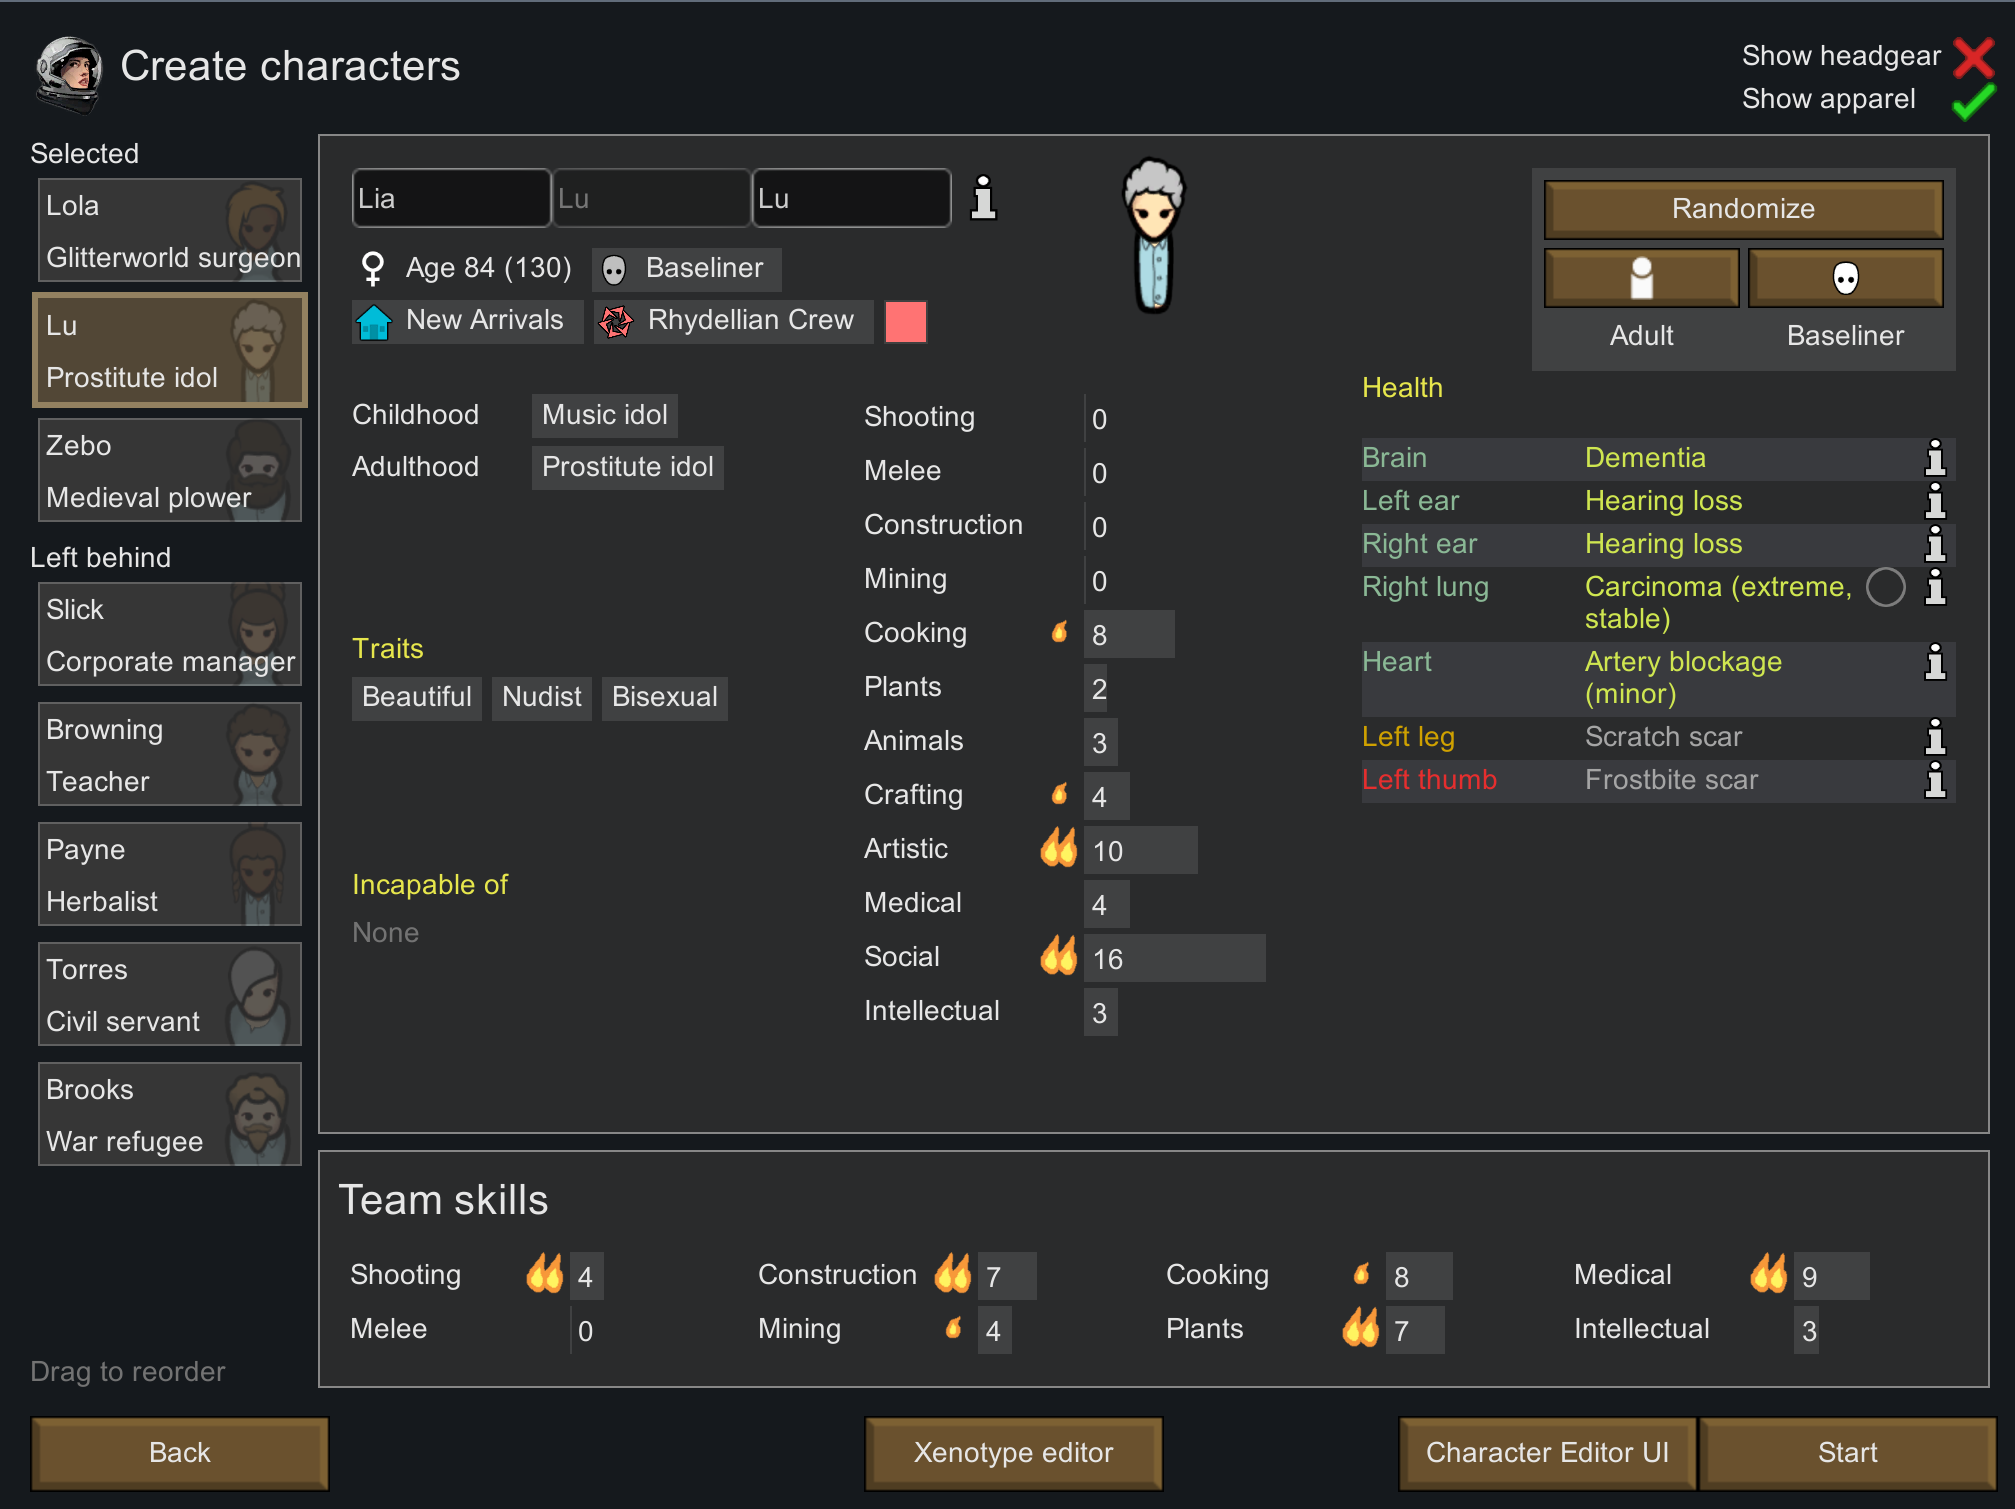Screen dimensions: 2015x1509
Task: Select Brooks the War refugee
Action: (170, 1115)
